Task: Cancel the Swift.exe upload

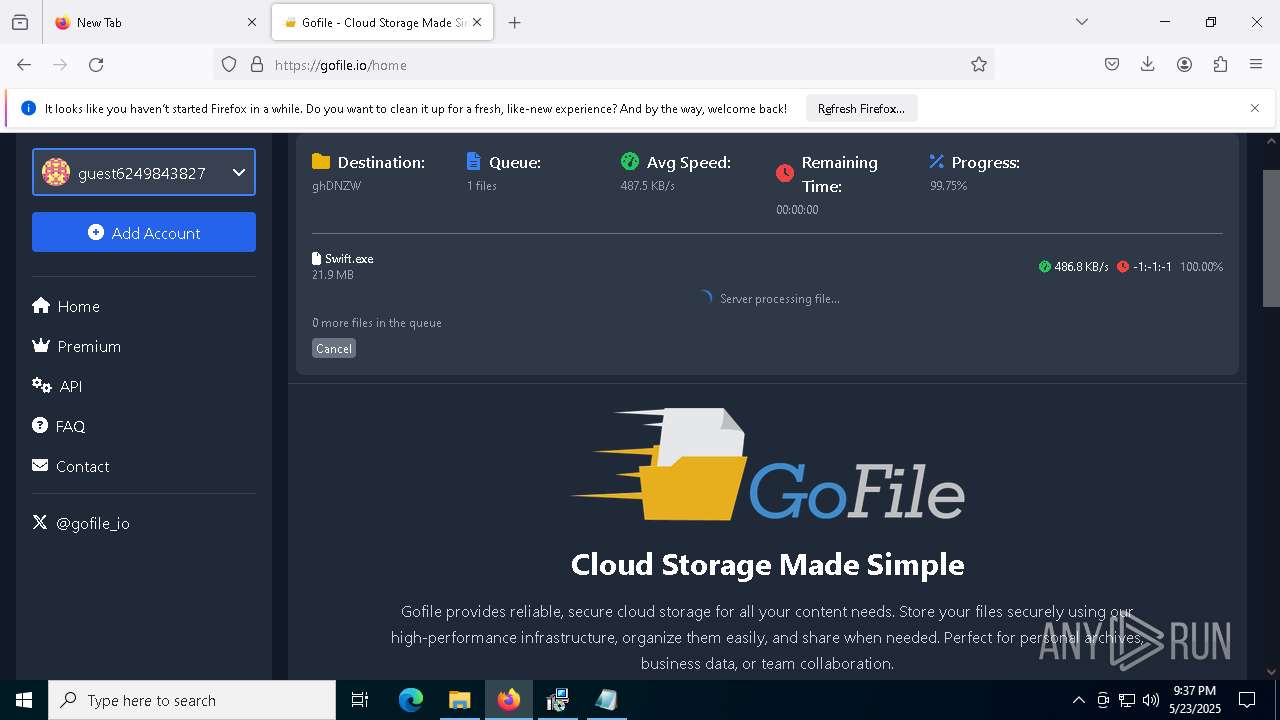Action: (334, 348)
